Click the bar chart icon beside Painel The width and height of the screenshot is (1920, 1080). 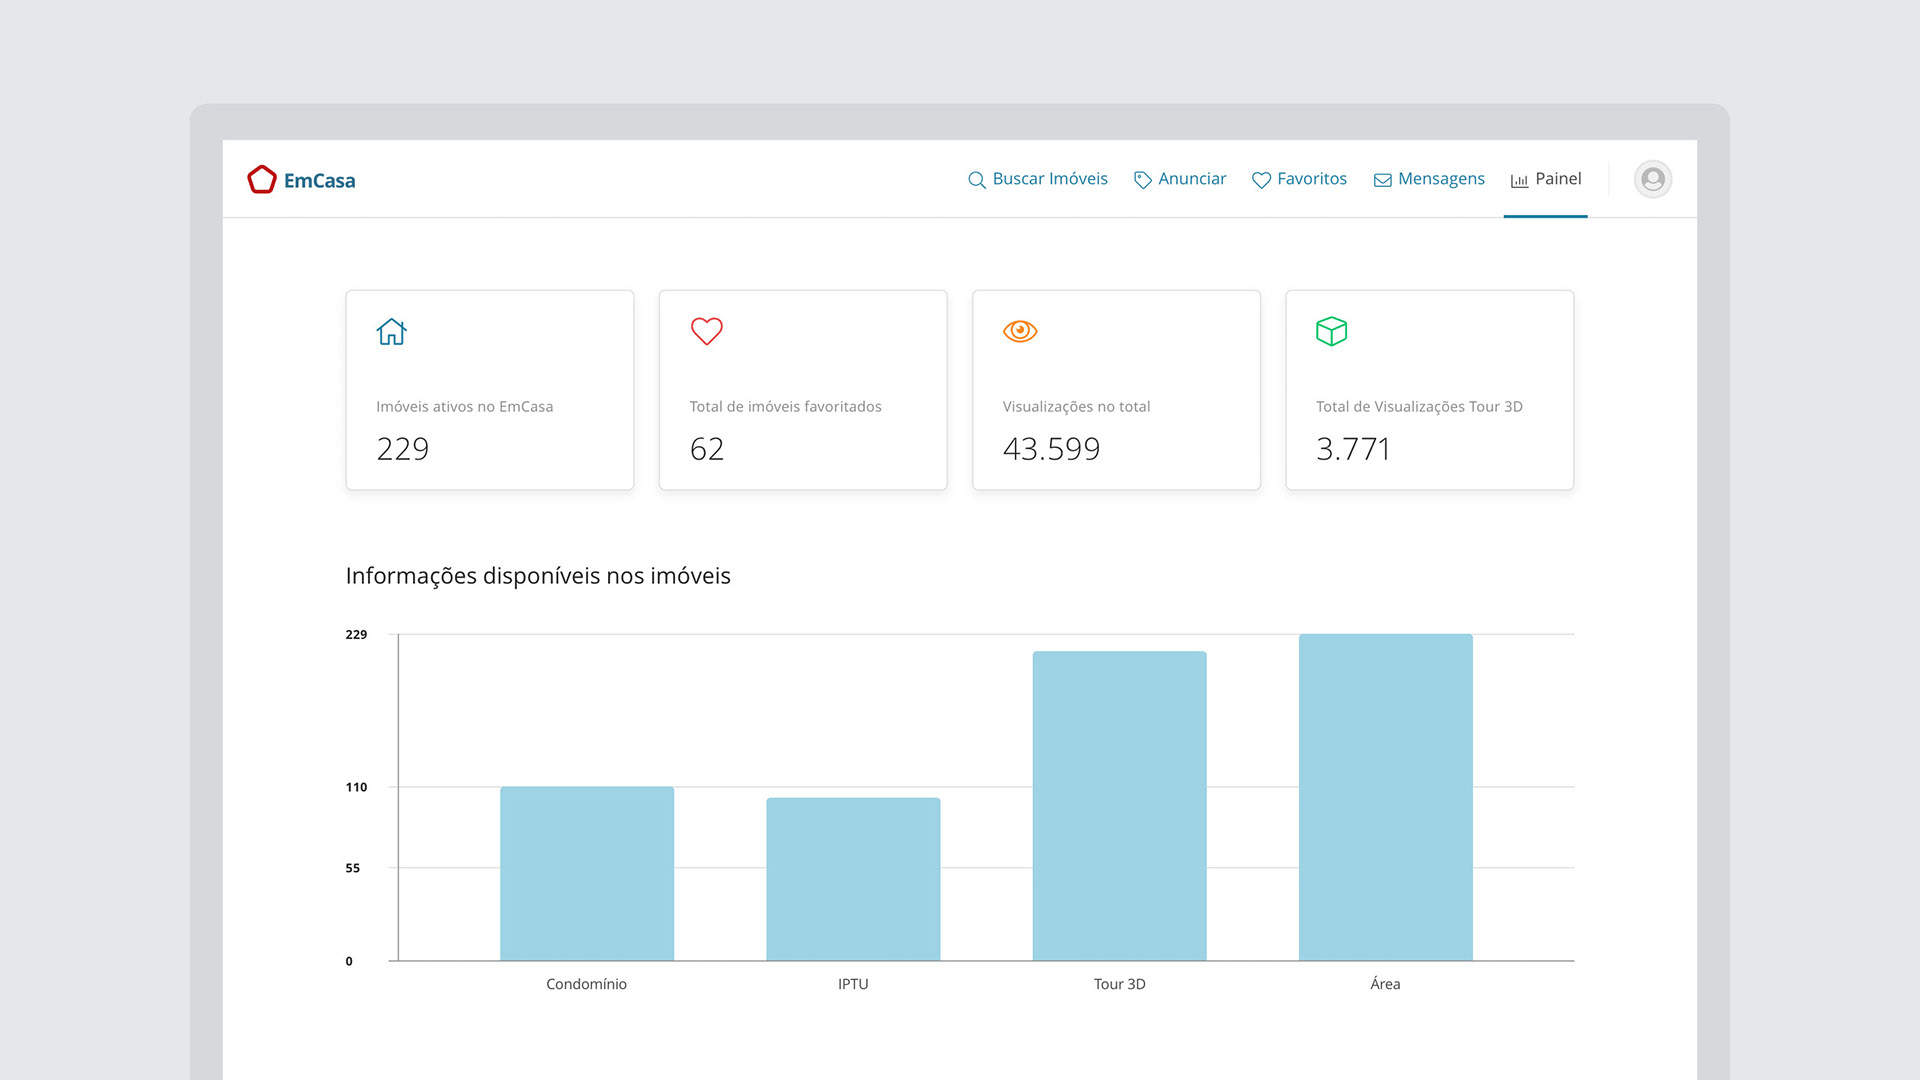1519,180
